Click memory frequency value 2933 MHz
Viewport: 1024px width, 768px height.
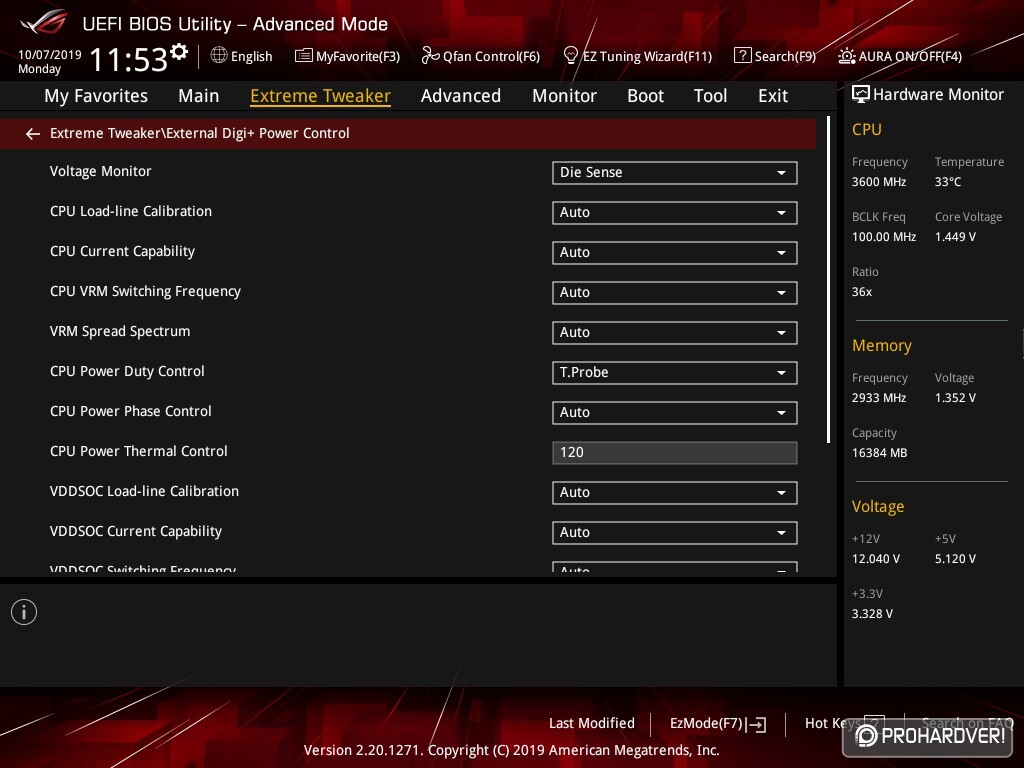[x=878, y=398]
